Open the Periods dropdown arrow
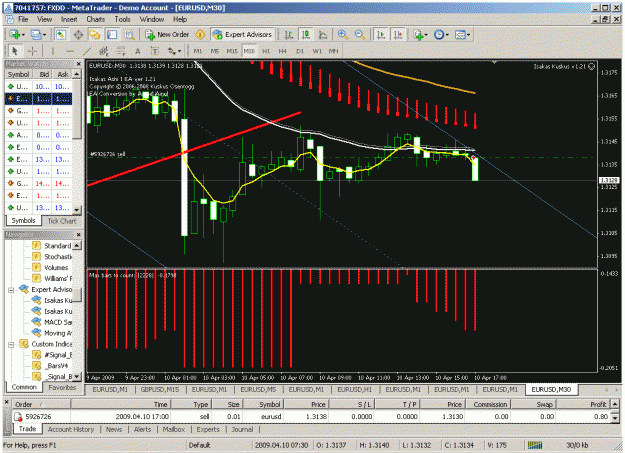 [x=447, y=35]
